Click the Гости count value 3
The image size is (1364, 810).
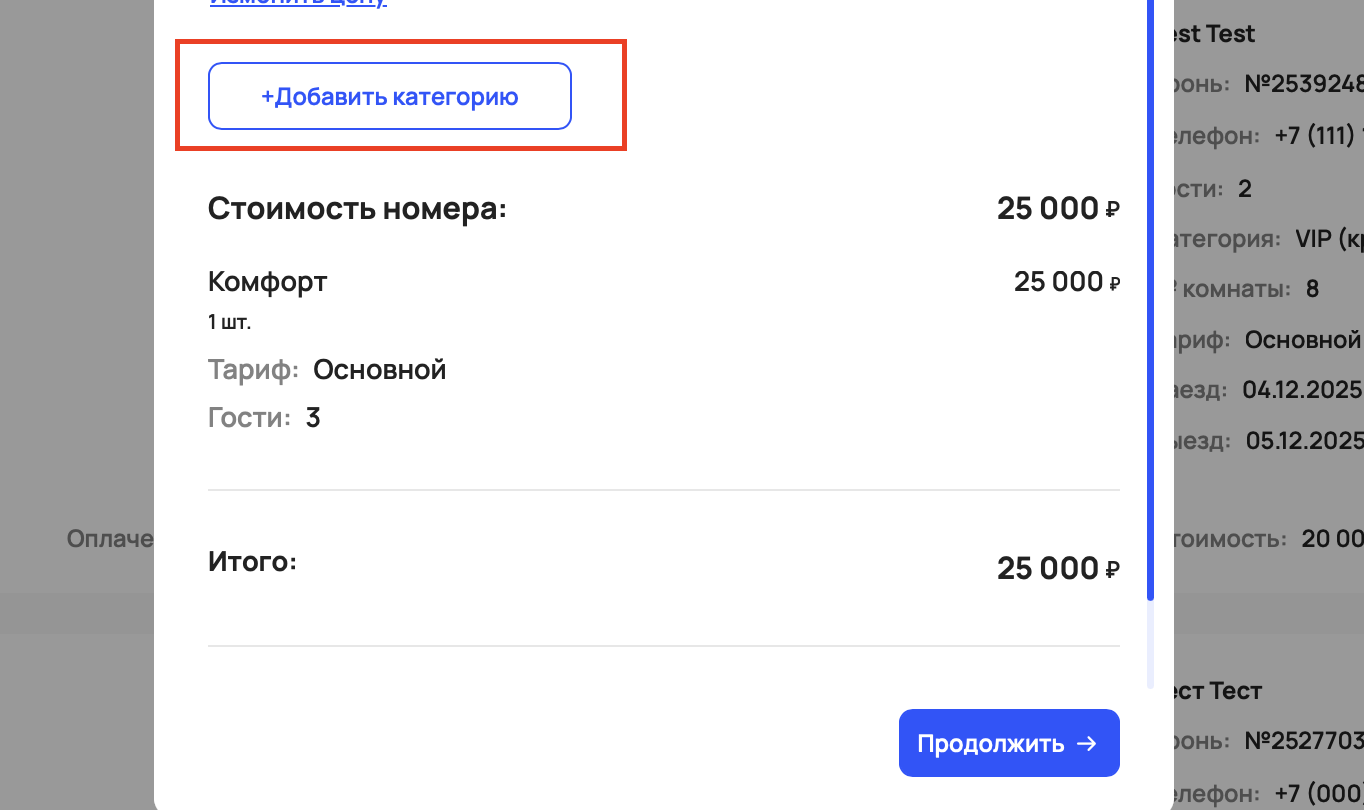[x=313, y=417]
